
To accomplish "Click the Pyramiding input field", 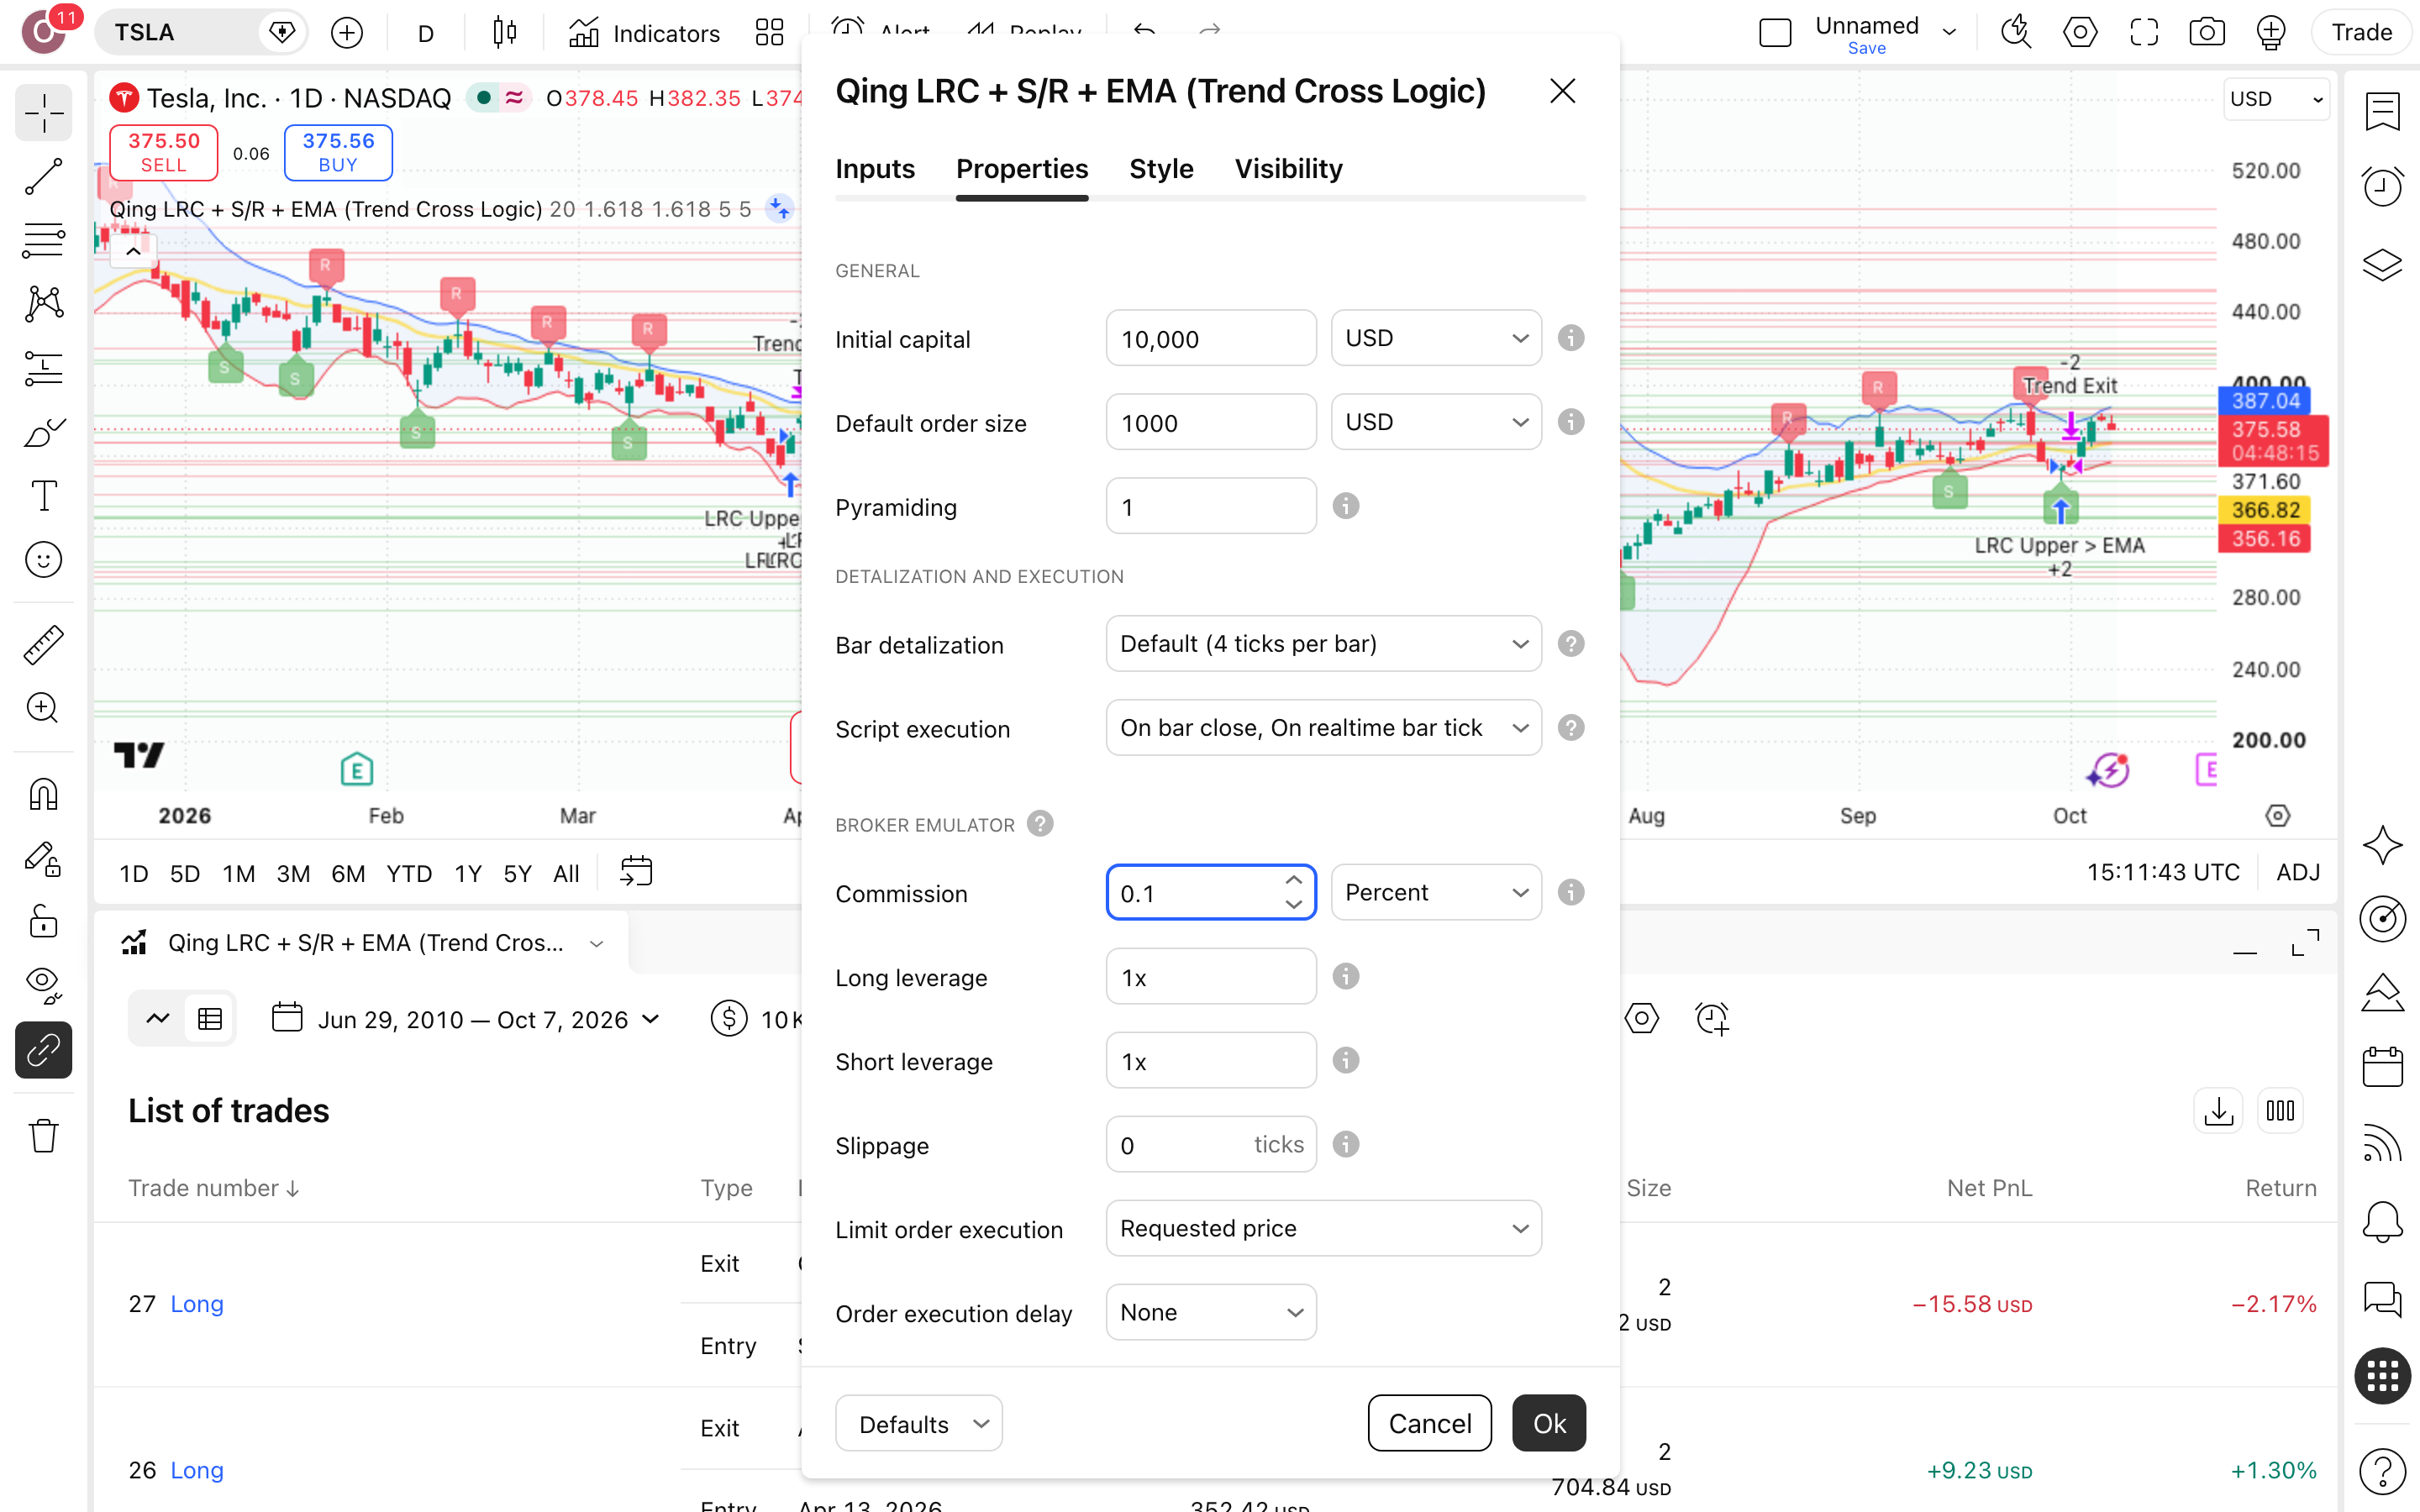I will click(1211, 506).
